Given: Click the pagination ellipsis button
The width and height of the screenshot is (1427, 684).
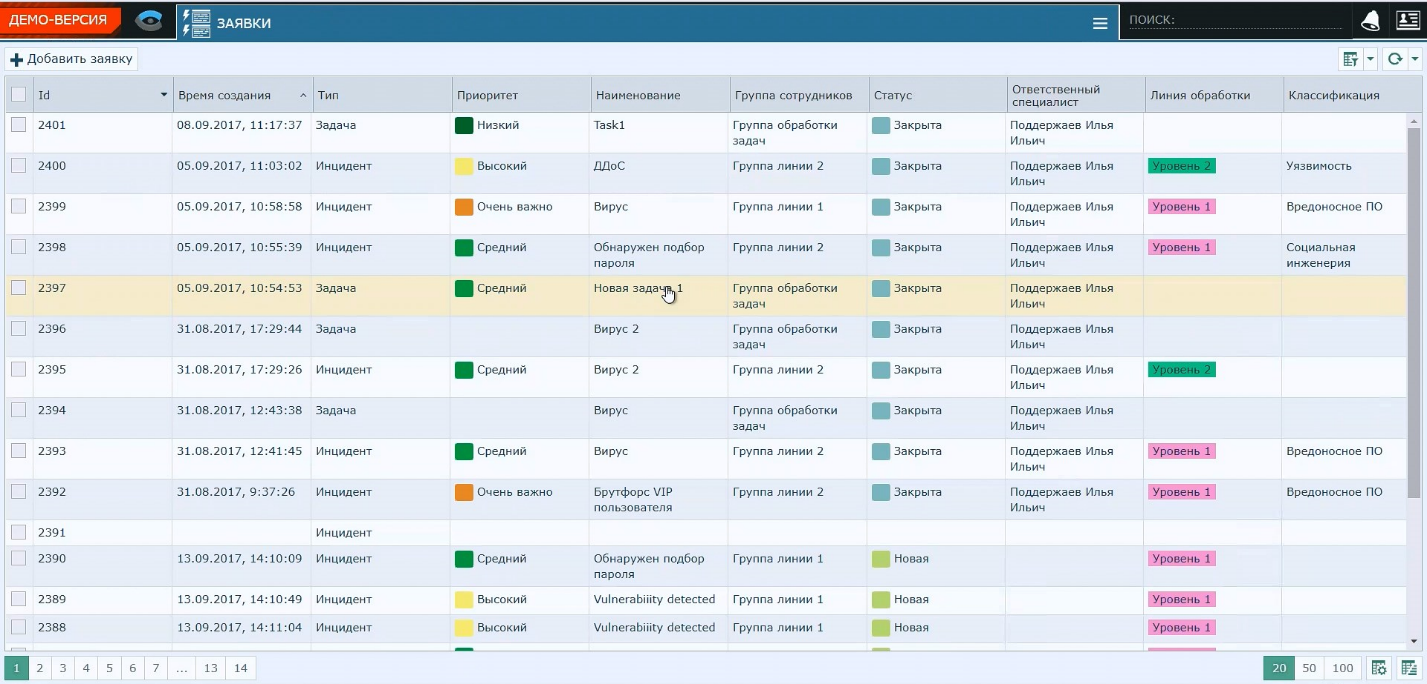Looking at the screenshot, I should [x=181, y=668].
